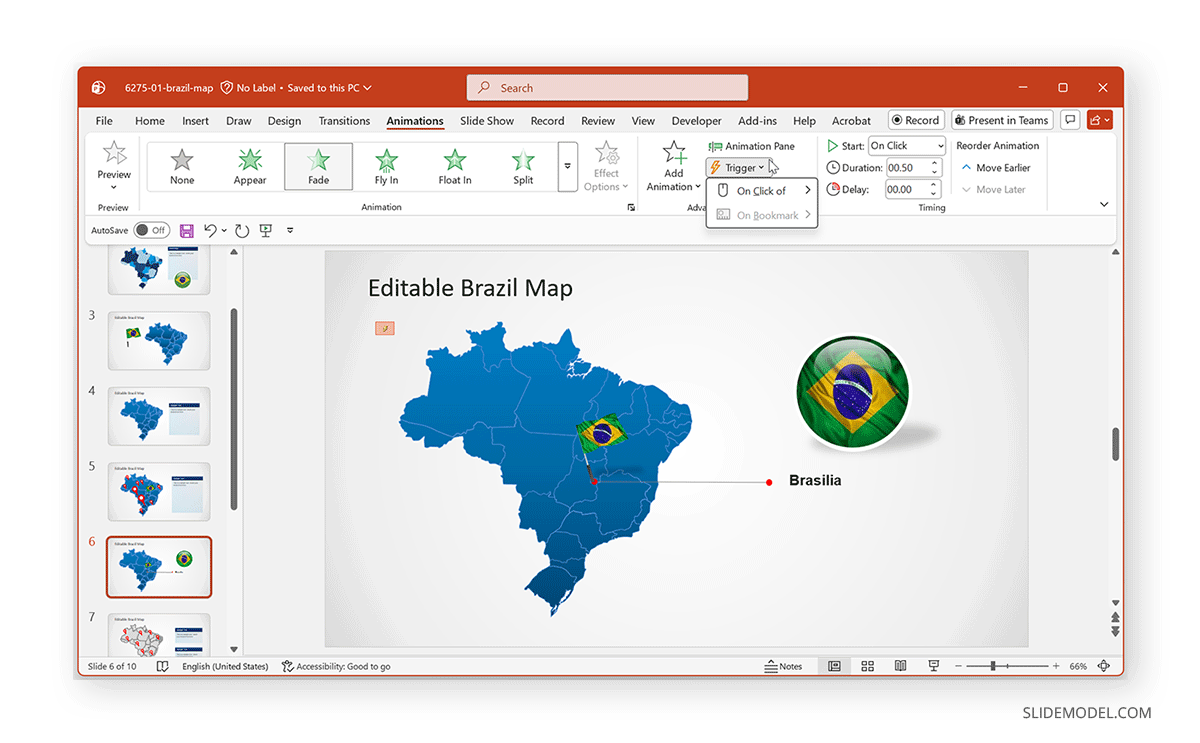The width and height of the screenshot is (1200, 743).
Task: Select the Fade animation effect
Action: 318,166
